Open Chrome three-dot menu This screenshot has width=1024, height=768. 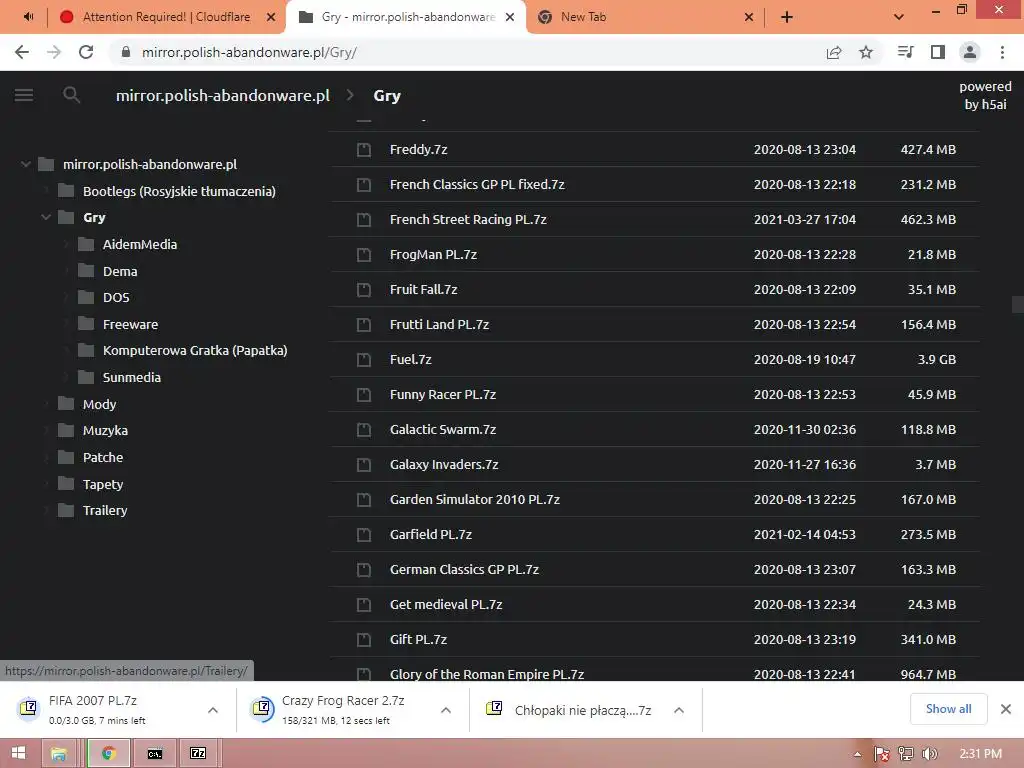pyautogui.click(x=1002, y=52)
